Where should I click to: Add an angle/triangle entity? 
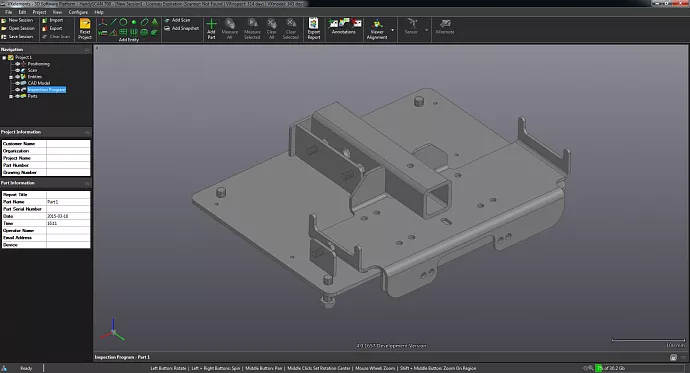(113, 32)
